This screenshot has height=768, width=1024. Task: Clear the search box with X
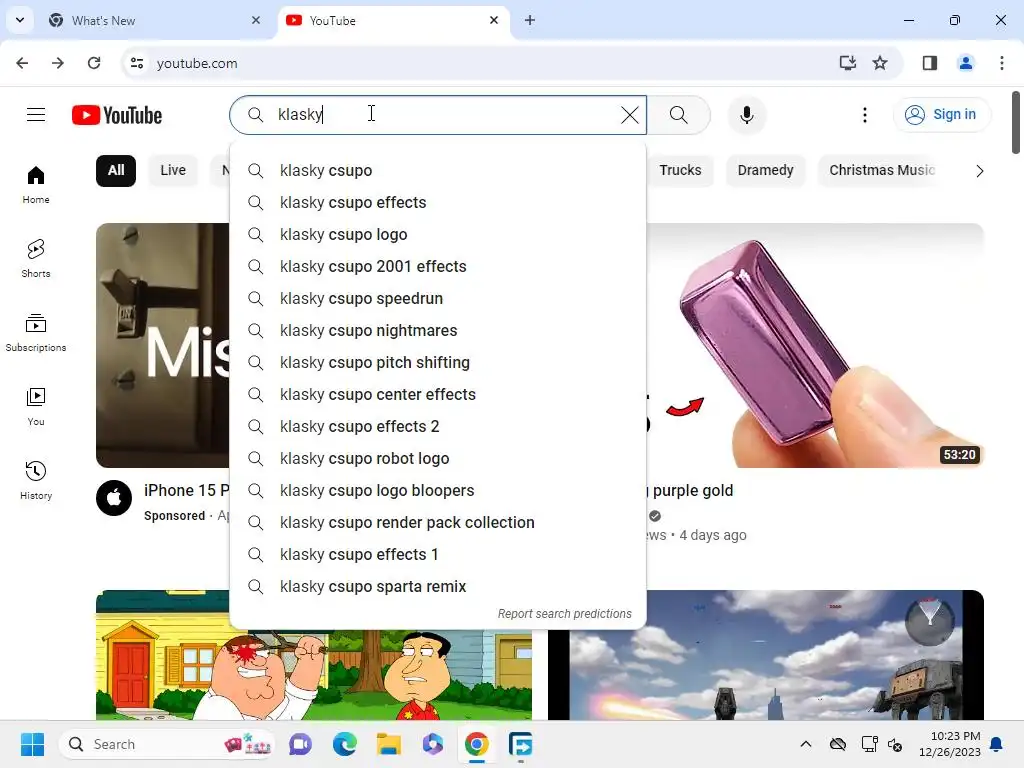[630, 115]
